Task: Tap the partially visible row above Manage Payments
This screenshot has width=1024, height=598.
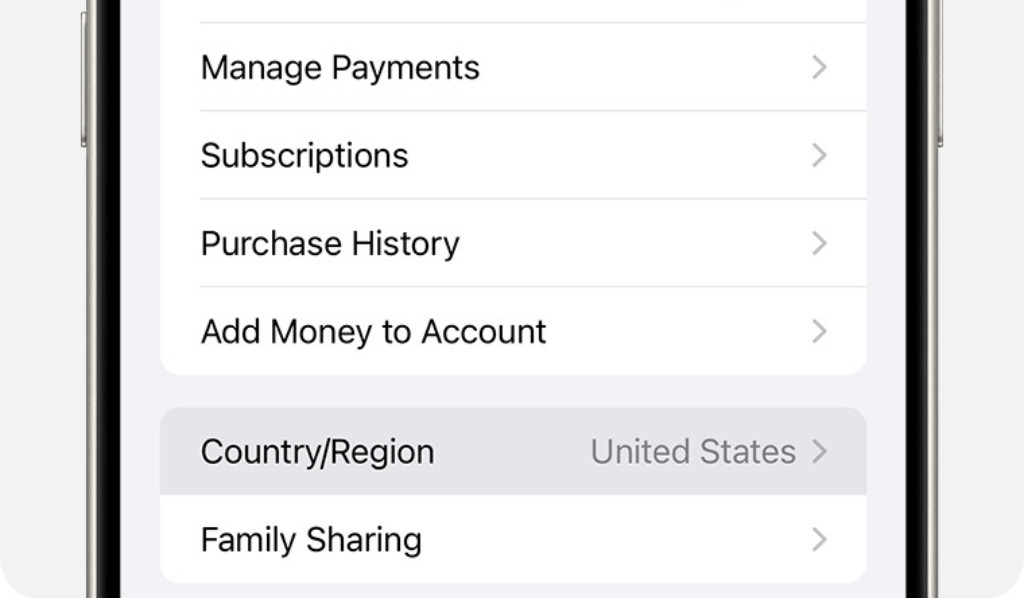Action: click(x=512, y=10)
